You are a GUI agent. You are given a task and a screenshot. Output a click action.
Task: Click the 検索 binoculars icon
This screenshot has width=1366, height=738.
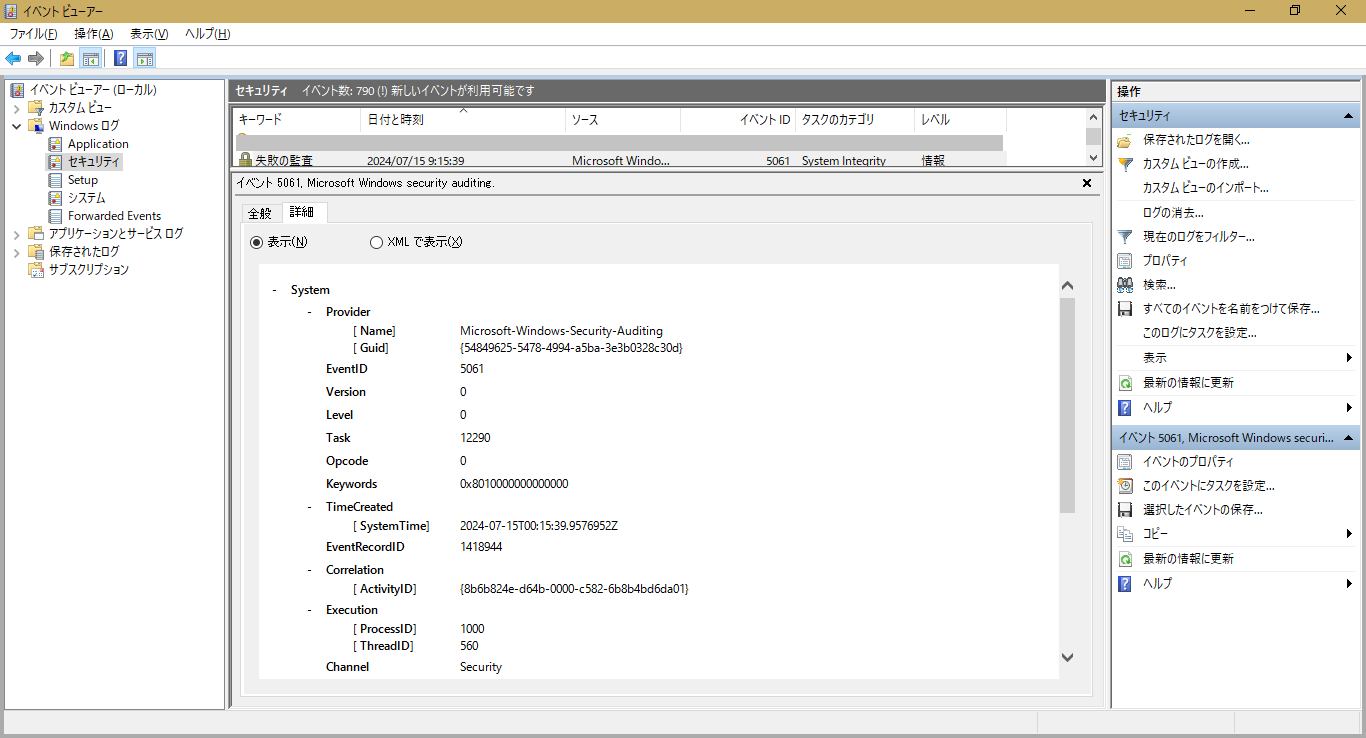(x=1125, y=285)
